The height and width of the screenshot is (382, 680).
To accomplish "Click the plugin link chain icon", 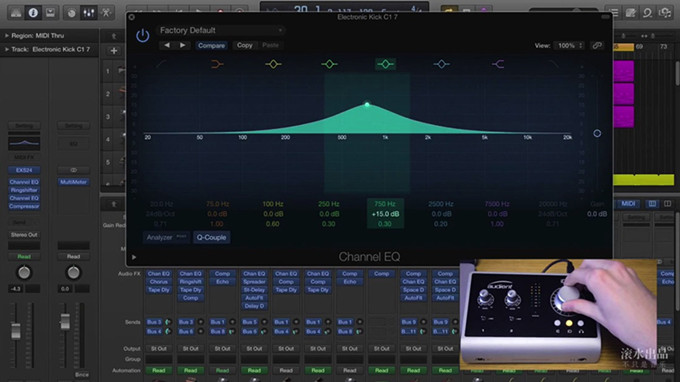I will pos(597,46).
